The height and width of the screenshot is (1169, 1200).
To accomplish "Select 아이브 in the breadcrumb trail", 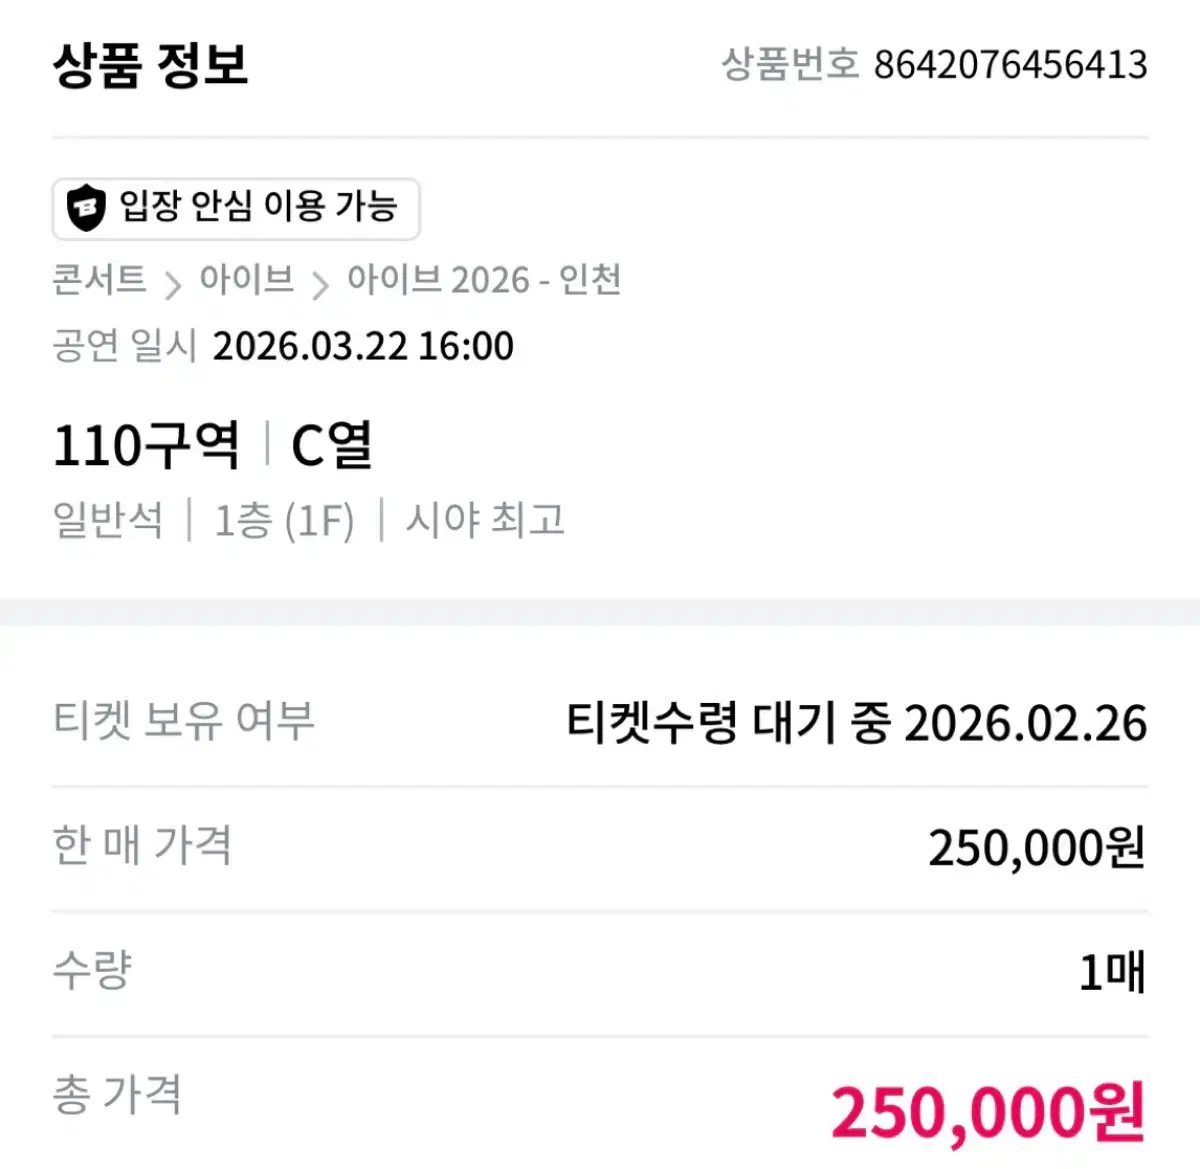I will pos(244,282).
